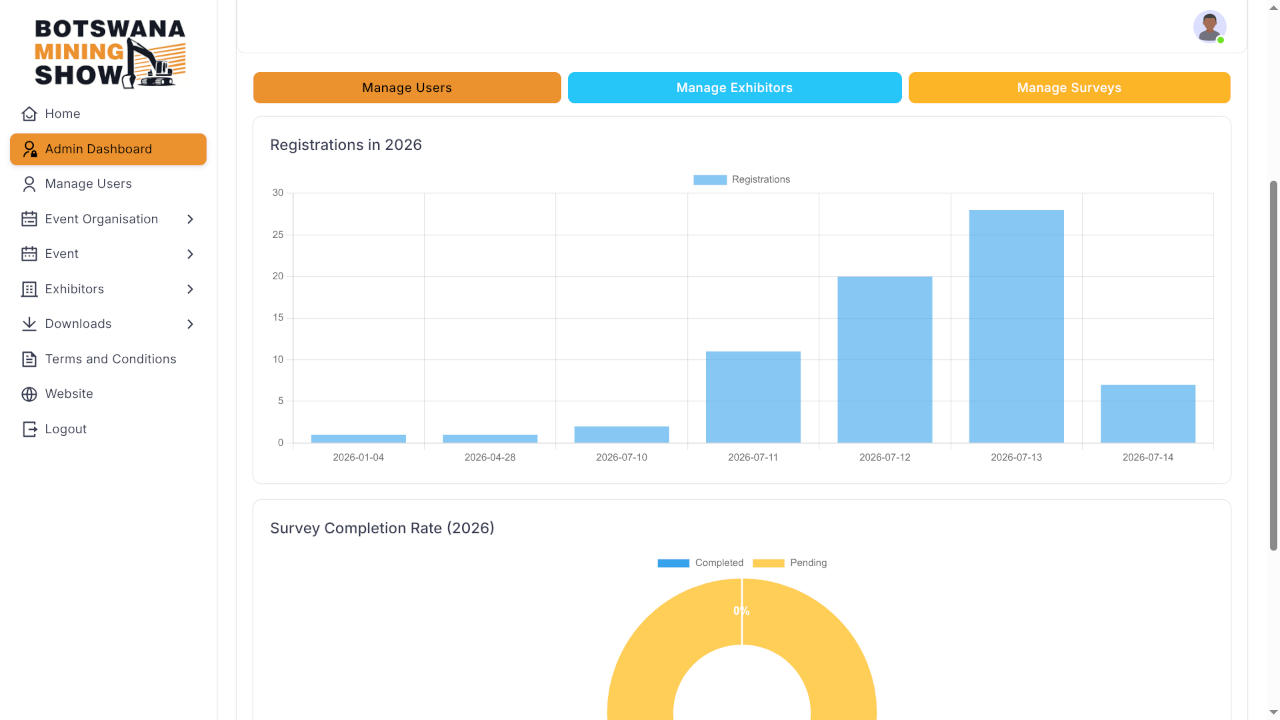1280x720 pixels.
Task: Open the orange Manage Users button
Action: pos(407,88)
